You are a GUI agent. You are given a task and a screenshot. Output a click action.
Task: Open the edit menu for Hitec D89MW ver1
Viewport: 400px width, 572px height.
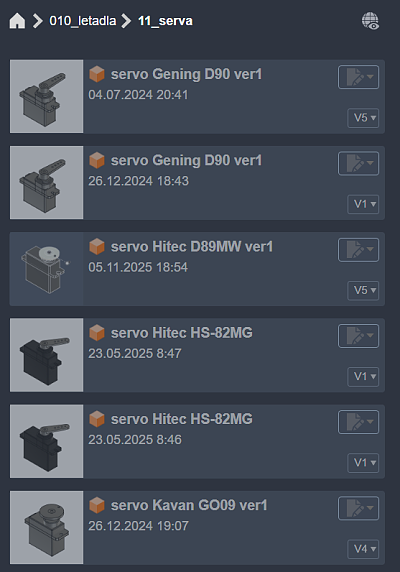coord(358,250)
